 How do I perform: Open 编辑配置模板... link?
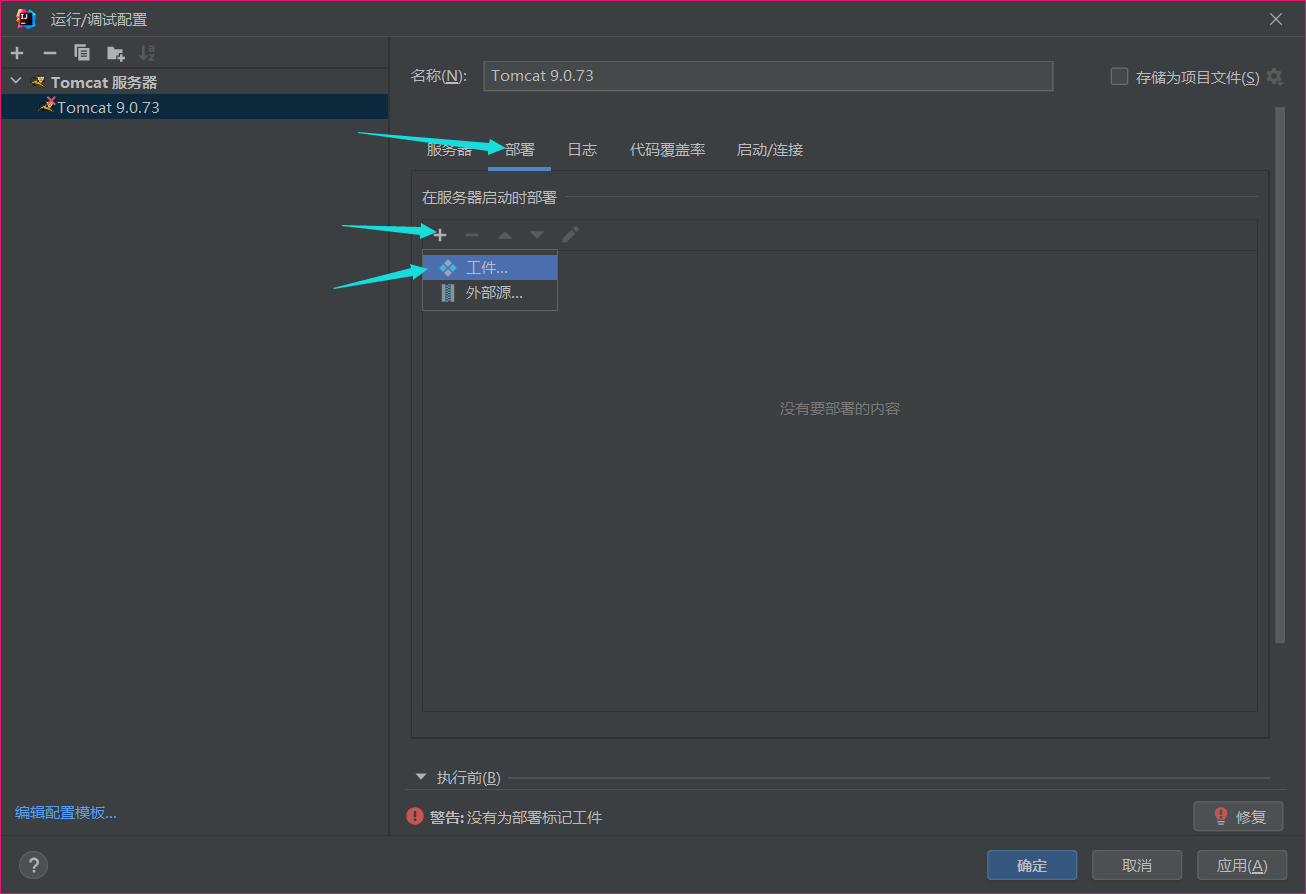(66, 812)
